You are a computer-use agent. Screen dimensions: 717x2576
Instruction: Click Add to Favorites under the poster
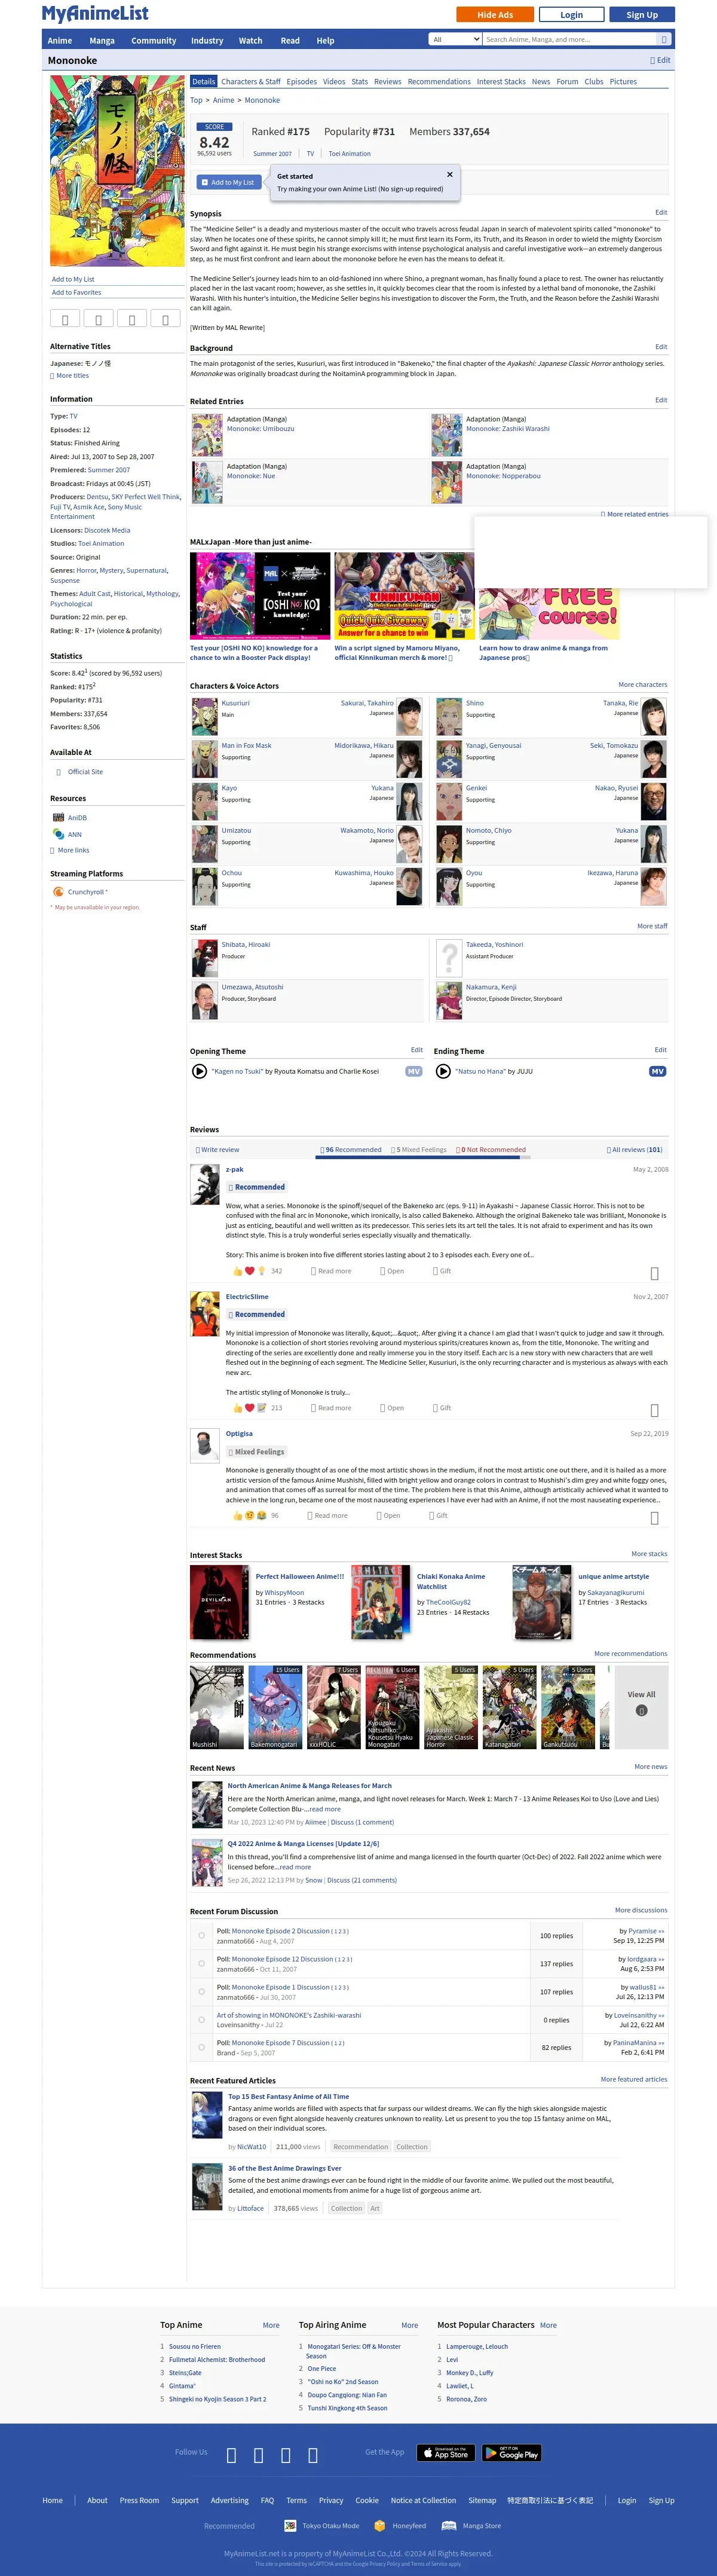(76, 293)
